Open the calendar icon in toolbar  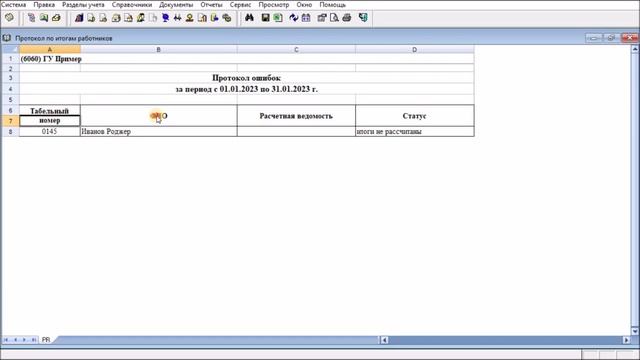pyautogui.click(x=306, y=18)
